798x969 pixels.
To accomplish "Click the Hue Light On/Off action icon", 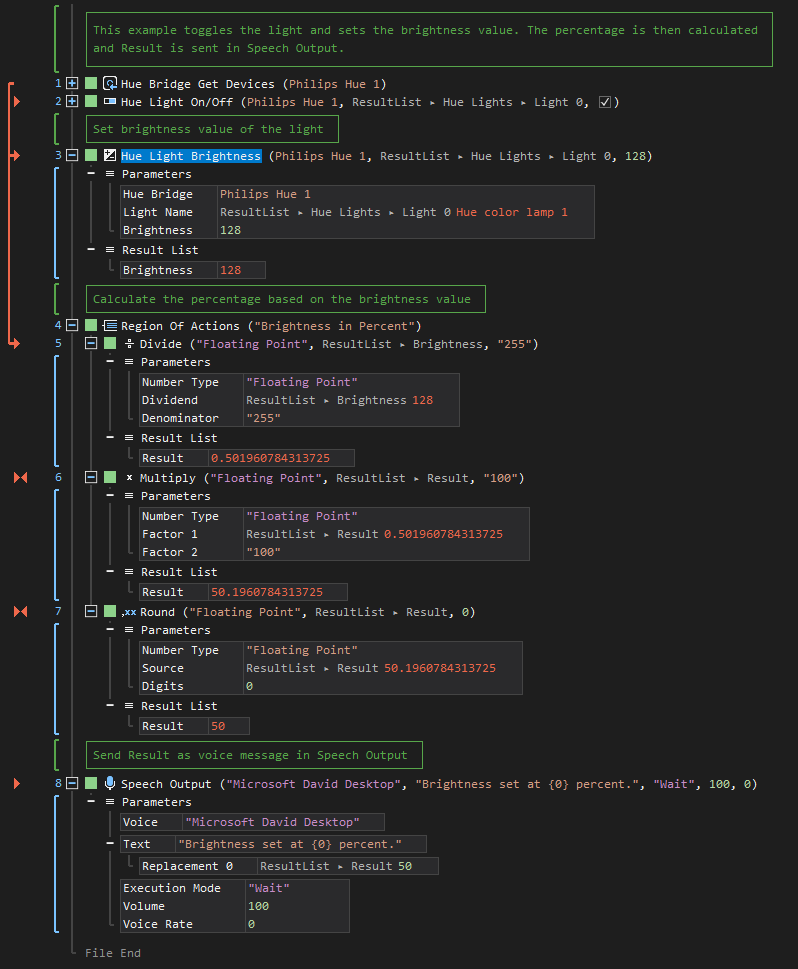I will 110,101.
